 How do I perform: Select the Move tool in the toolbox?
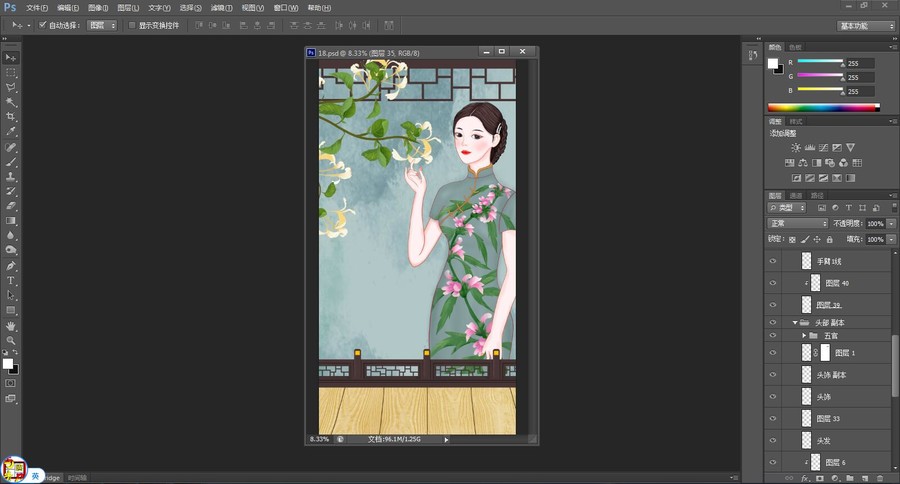[10, 58]
